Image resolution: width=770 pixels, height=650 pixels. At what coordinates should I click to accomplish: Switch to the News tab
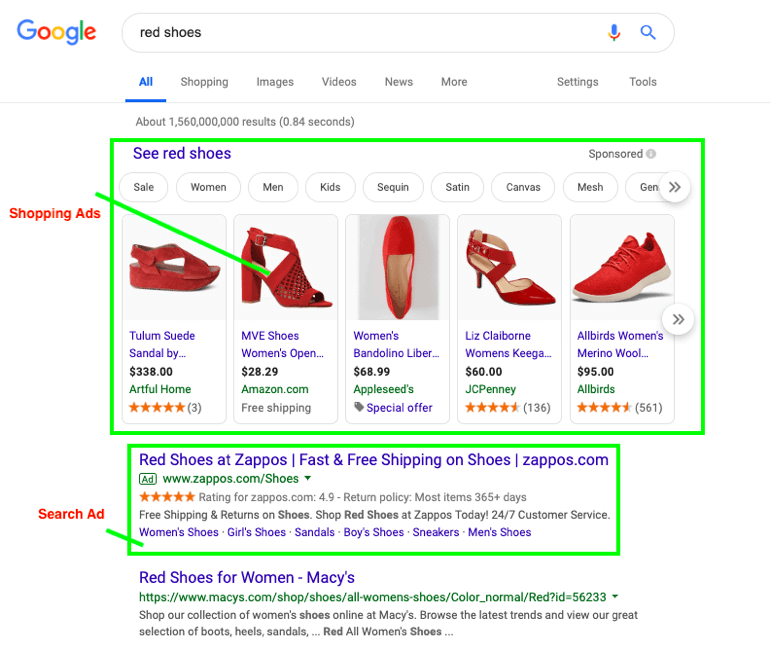pos(399,82)
